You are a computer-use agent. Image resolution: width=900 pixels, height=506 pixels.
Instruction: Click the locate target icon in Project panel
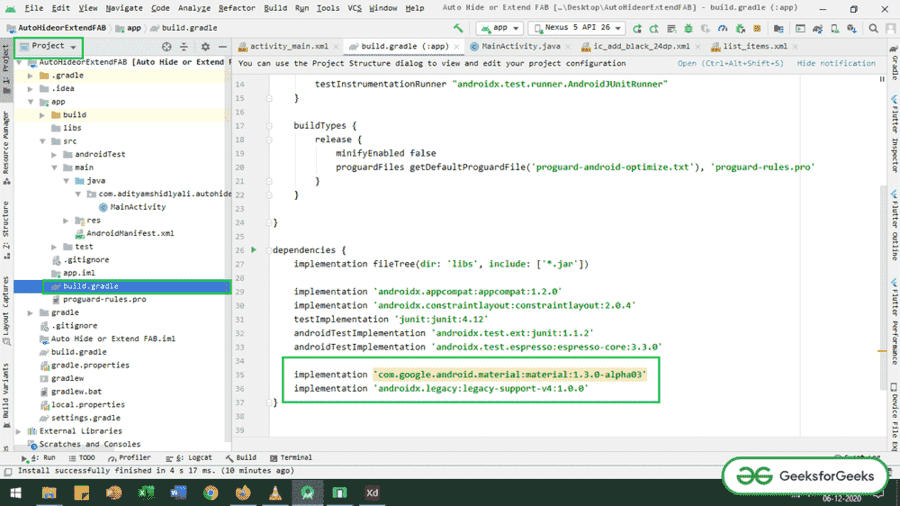click(167, 47)
